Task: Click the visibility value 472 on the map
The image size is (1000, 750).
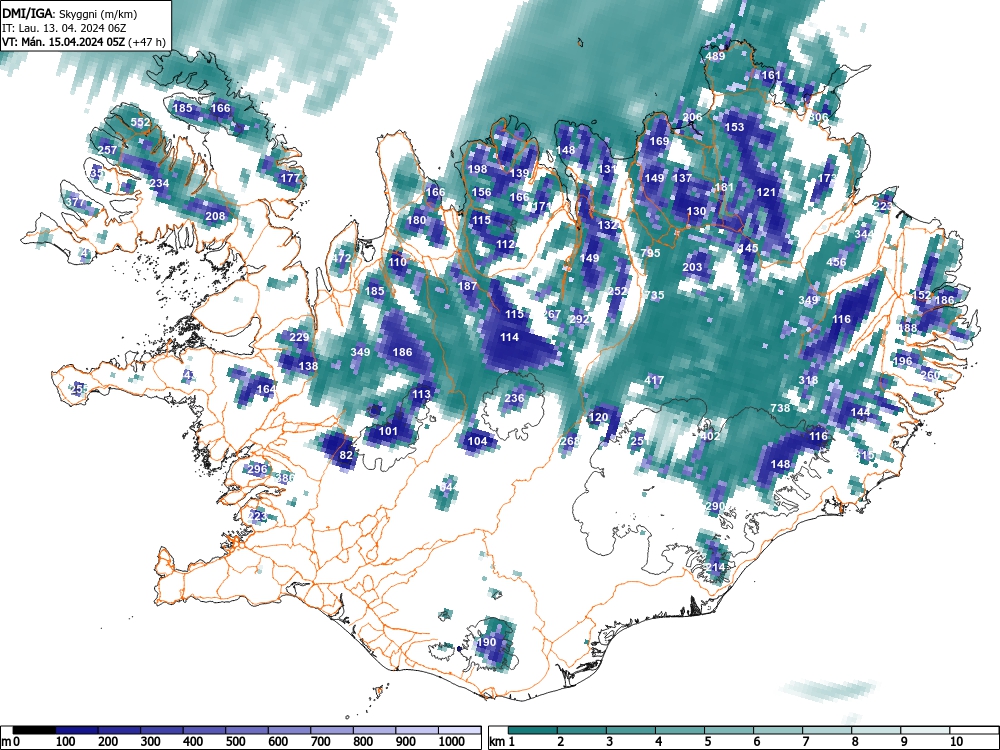Action: [342, 258]
